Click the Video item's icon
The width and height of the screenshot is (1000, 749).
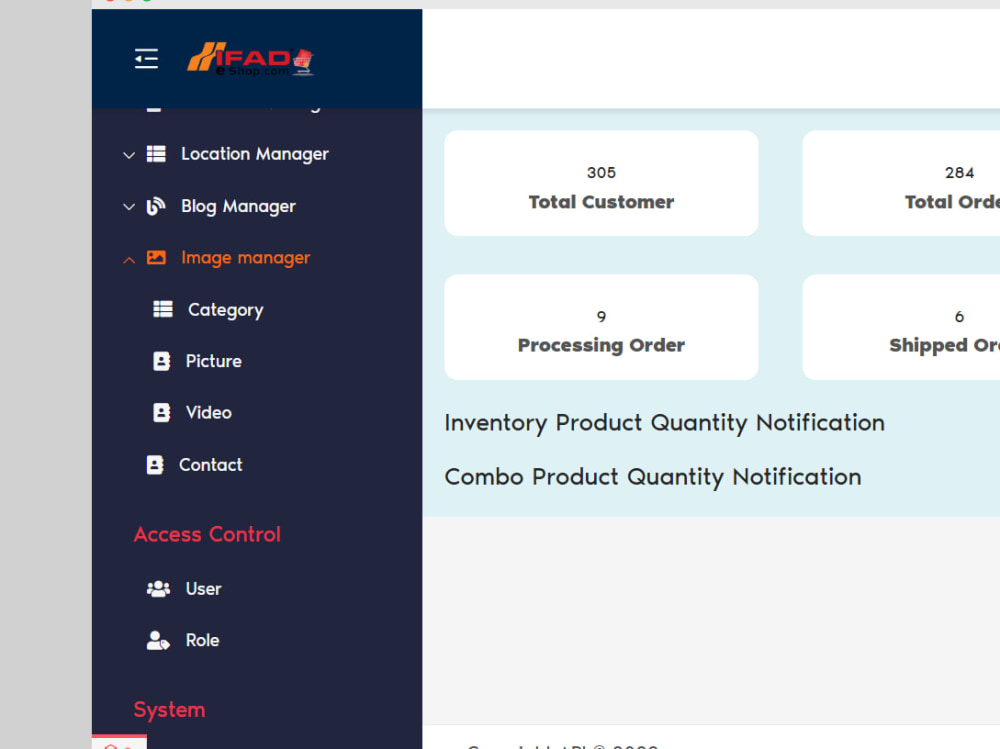(x=162, y=413)
